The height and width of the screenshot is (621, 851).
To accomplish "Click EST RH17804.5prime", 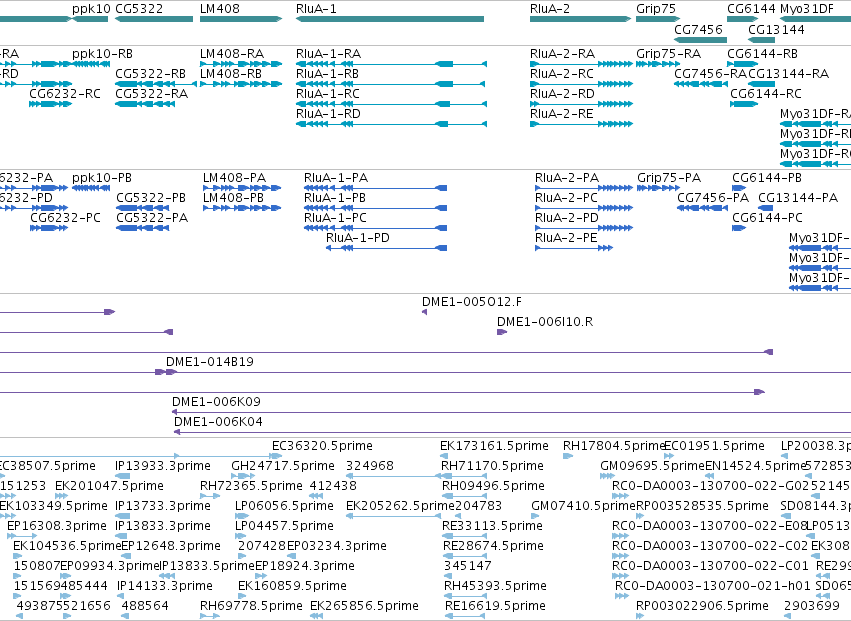I will (x=614, y=446).
